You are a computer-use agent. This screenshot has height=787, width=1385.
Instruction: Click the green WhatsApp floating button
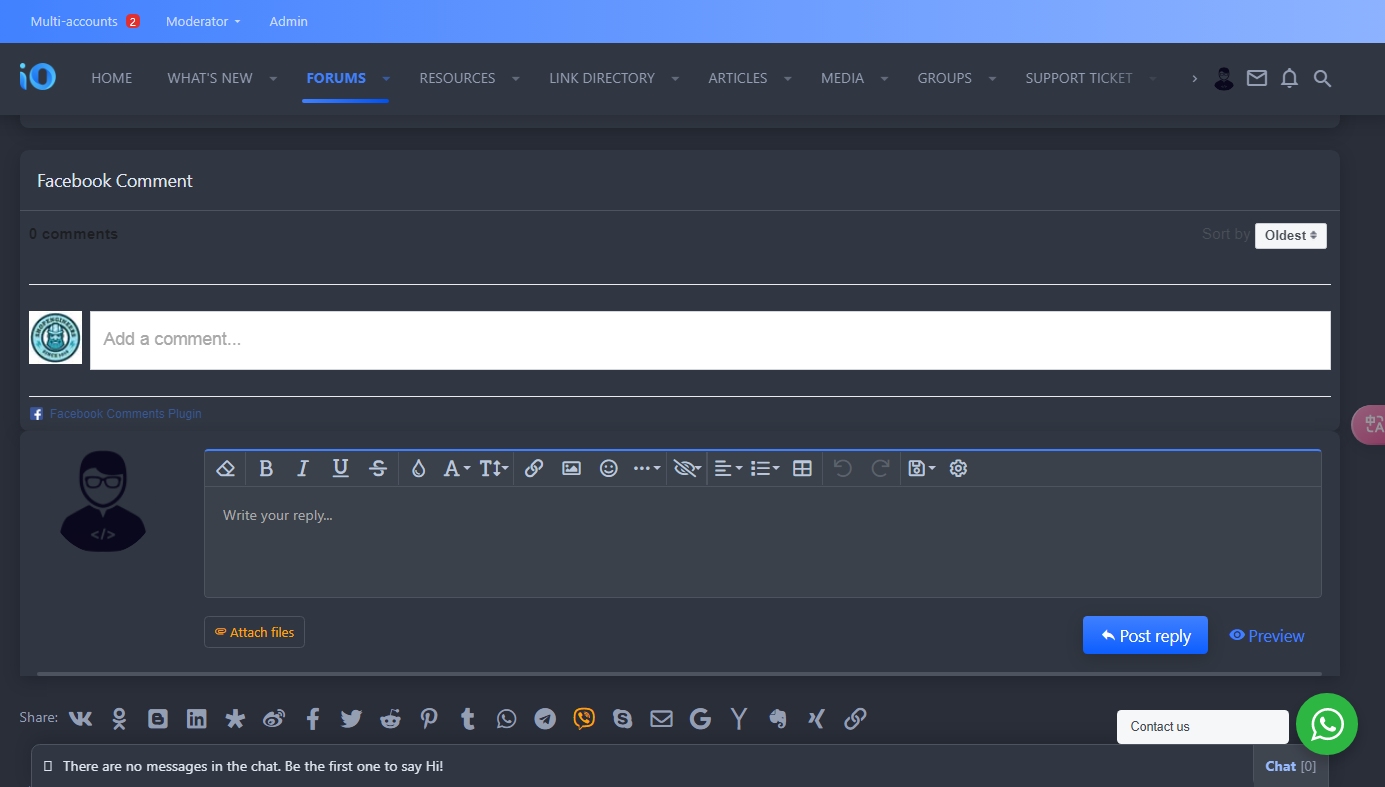tap(1327, 724)
